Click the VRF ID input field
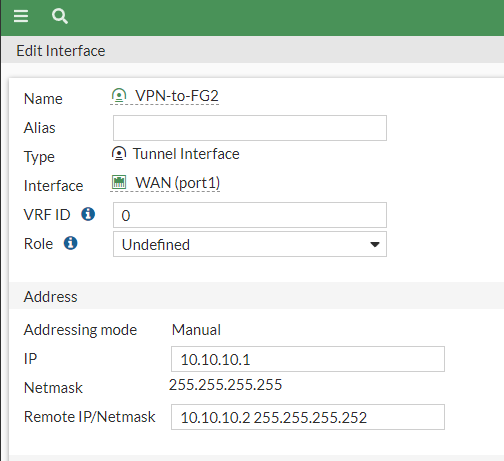The image size is (504, 461). [x=250, y=215]
